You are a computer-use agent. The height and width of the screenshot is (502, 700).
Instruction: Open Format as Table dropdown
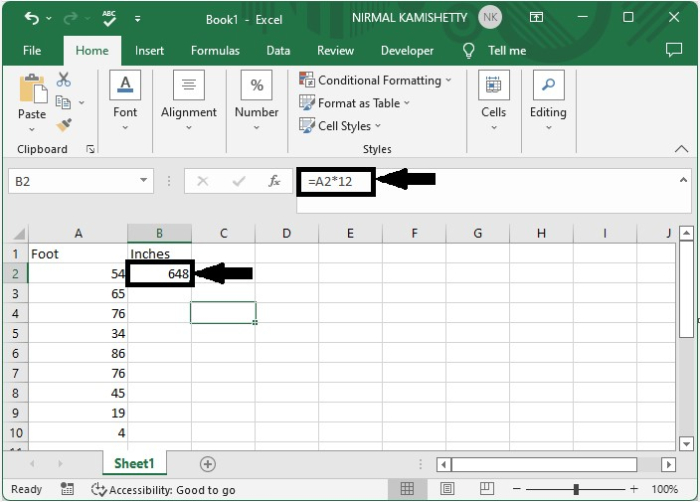(354, 103)
